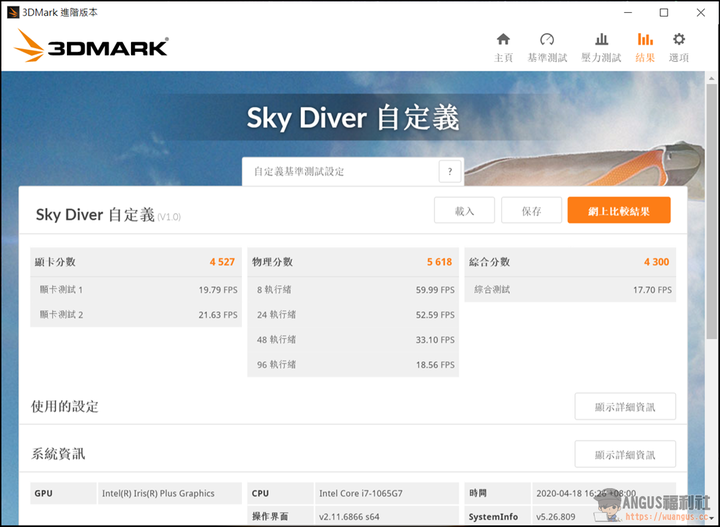Open the home page icon (主頁)
Image resolution: width=720 pixels, height=527 pixels.
(503, 47)
